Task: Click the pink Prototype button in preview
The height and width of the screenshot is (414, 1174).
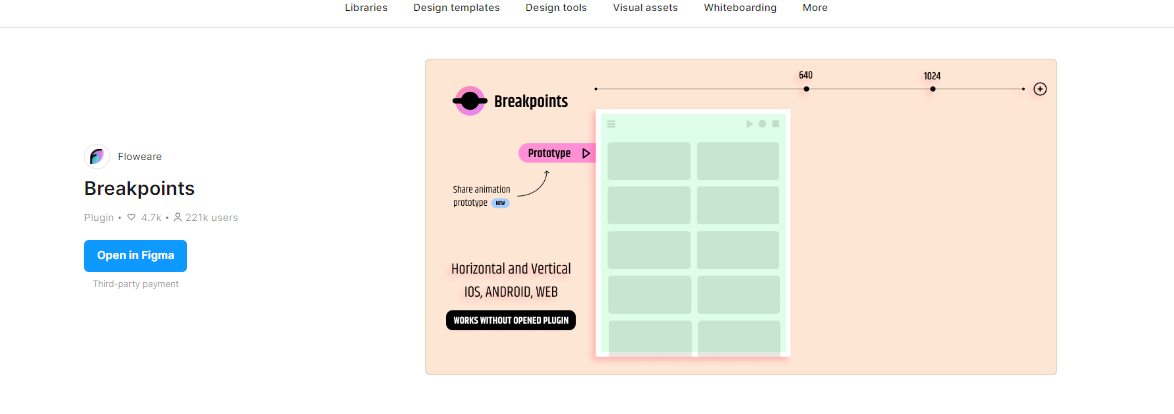Action: coord(557,153)
